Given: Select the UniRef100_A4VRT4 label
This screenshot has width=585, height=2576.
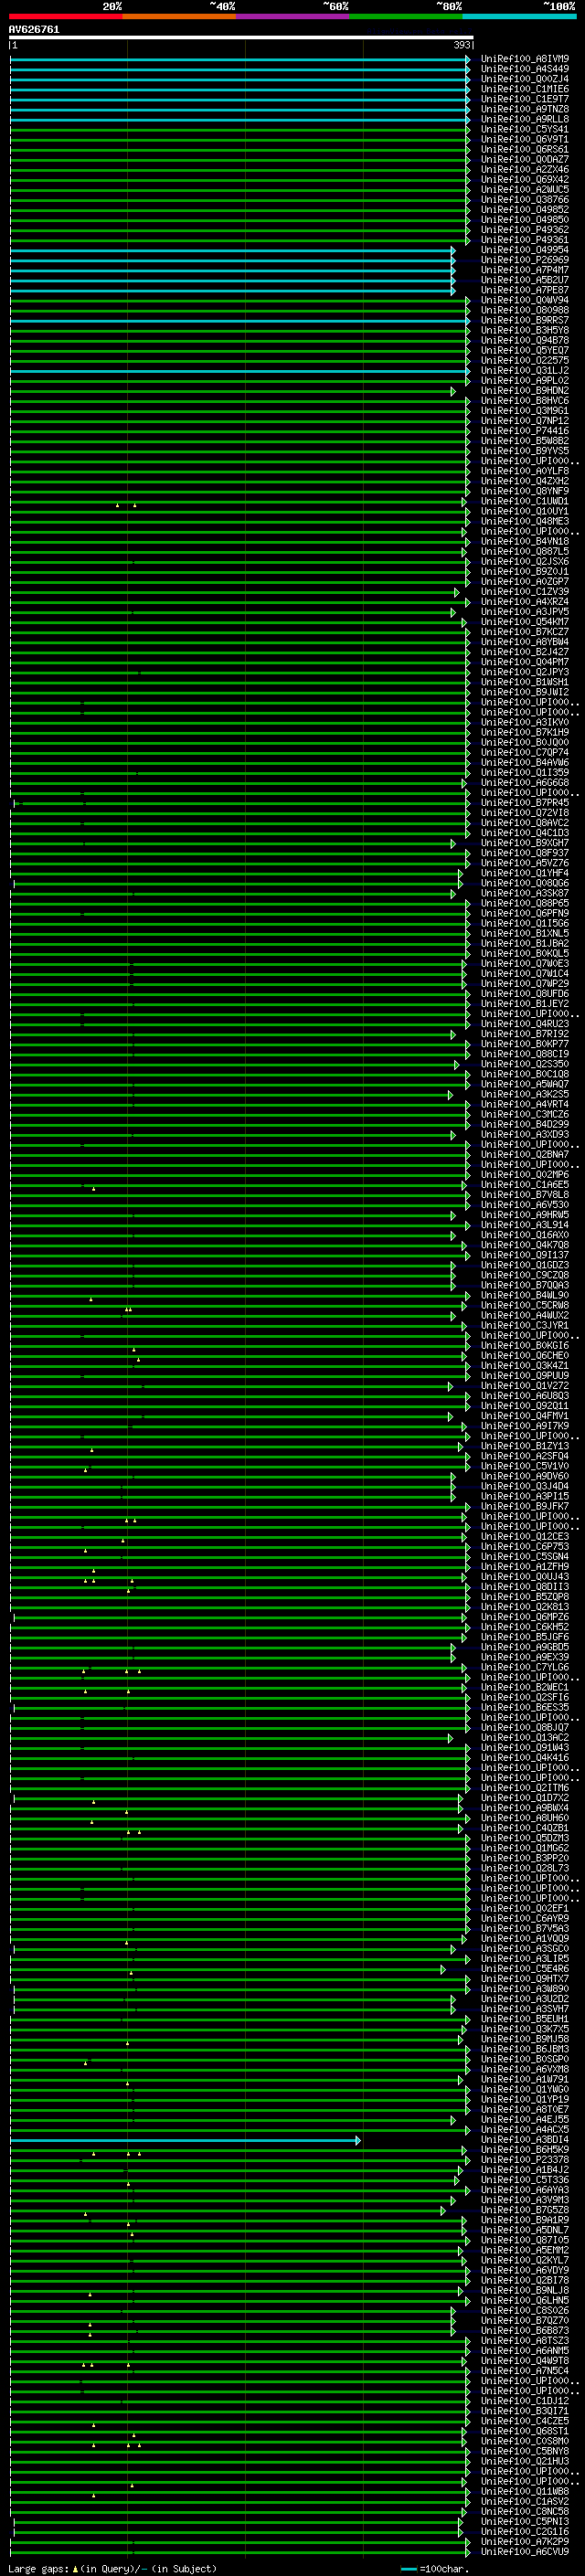Looking at the screenshot, I should [525, 1104].
